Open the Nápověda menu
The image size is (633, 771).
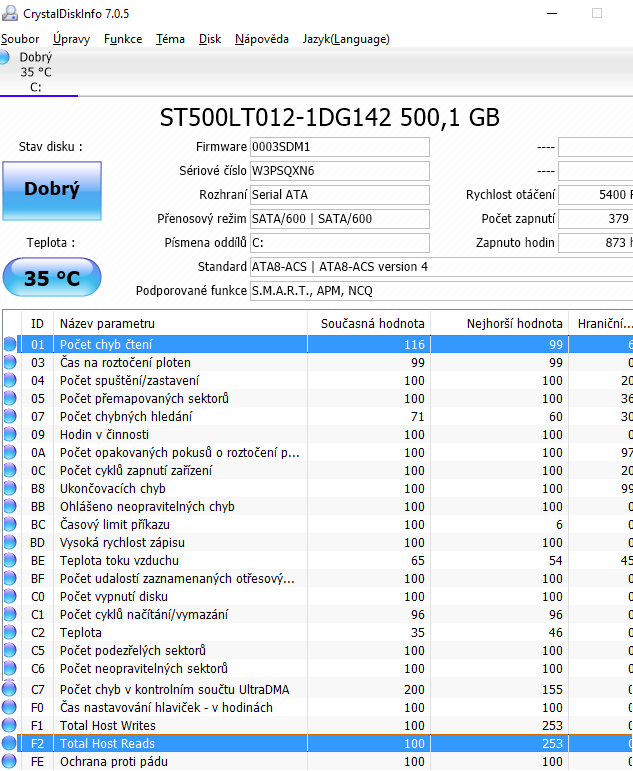point(262,39)
